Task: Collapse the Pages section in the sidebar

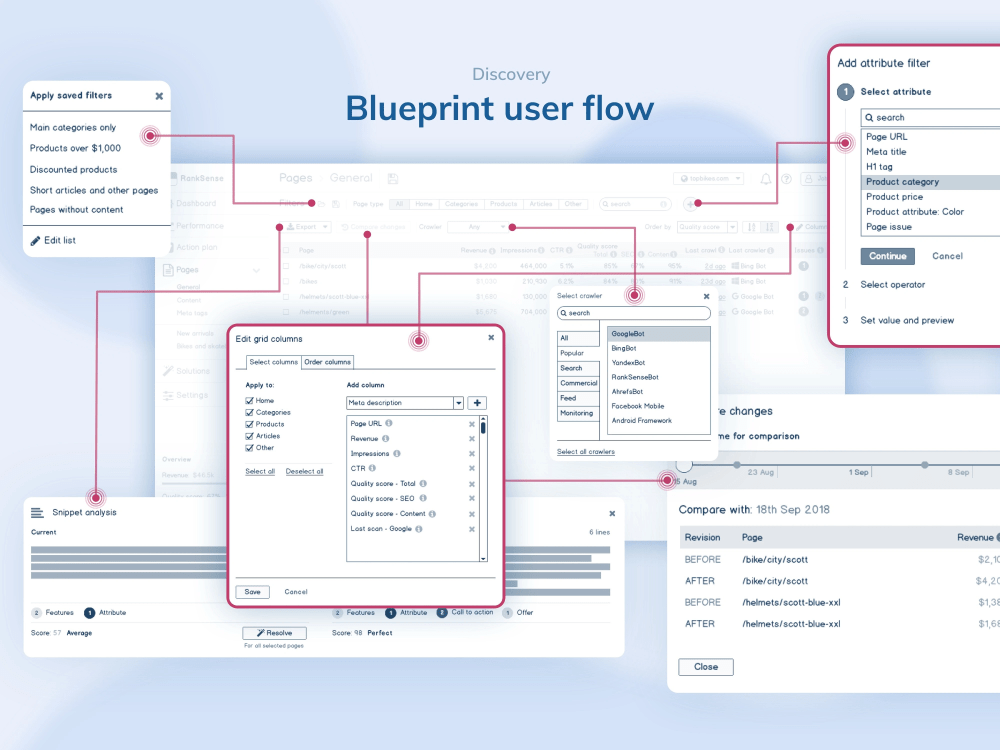Action: click(x=257, y=270)
